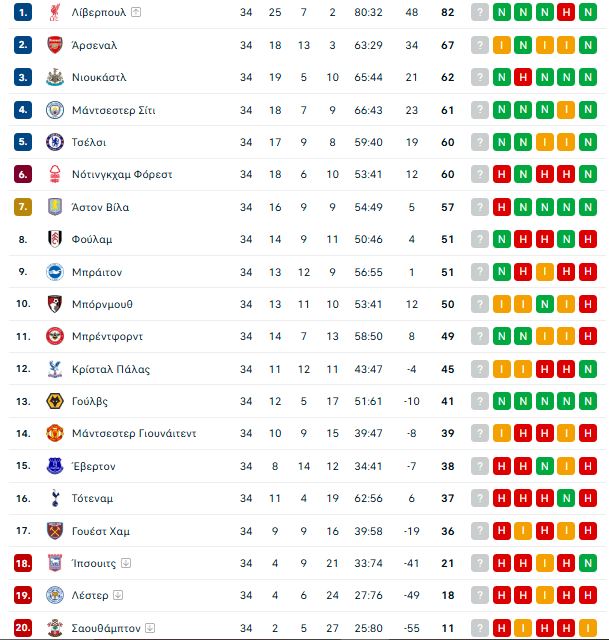This screenshot has height=640, width=609.
Task: Open the Μπράιτον team page
Action: click(97, 272)
